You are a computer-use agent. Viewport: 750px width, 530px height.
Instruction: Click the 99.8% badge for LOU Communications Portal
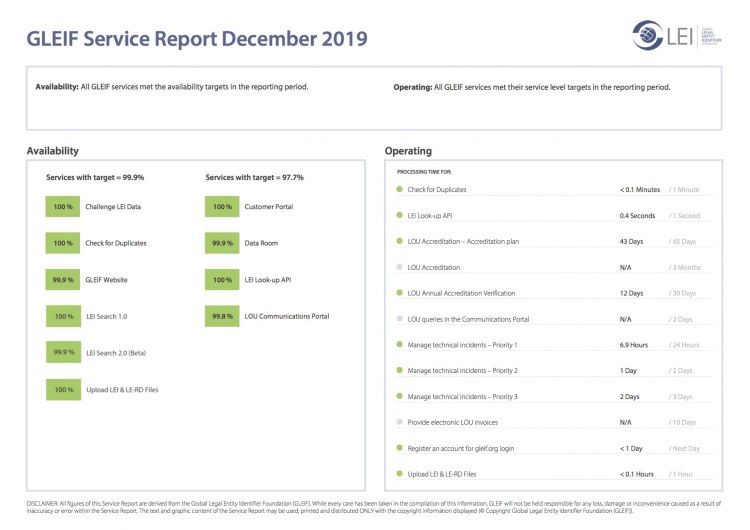(222, 316)
